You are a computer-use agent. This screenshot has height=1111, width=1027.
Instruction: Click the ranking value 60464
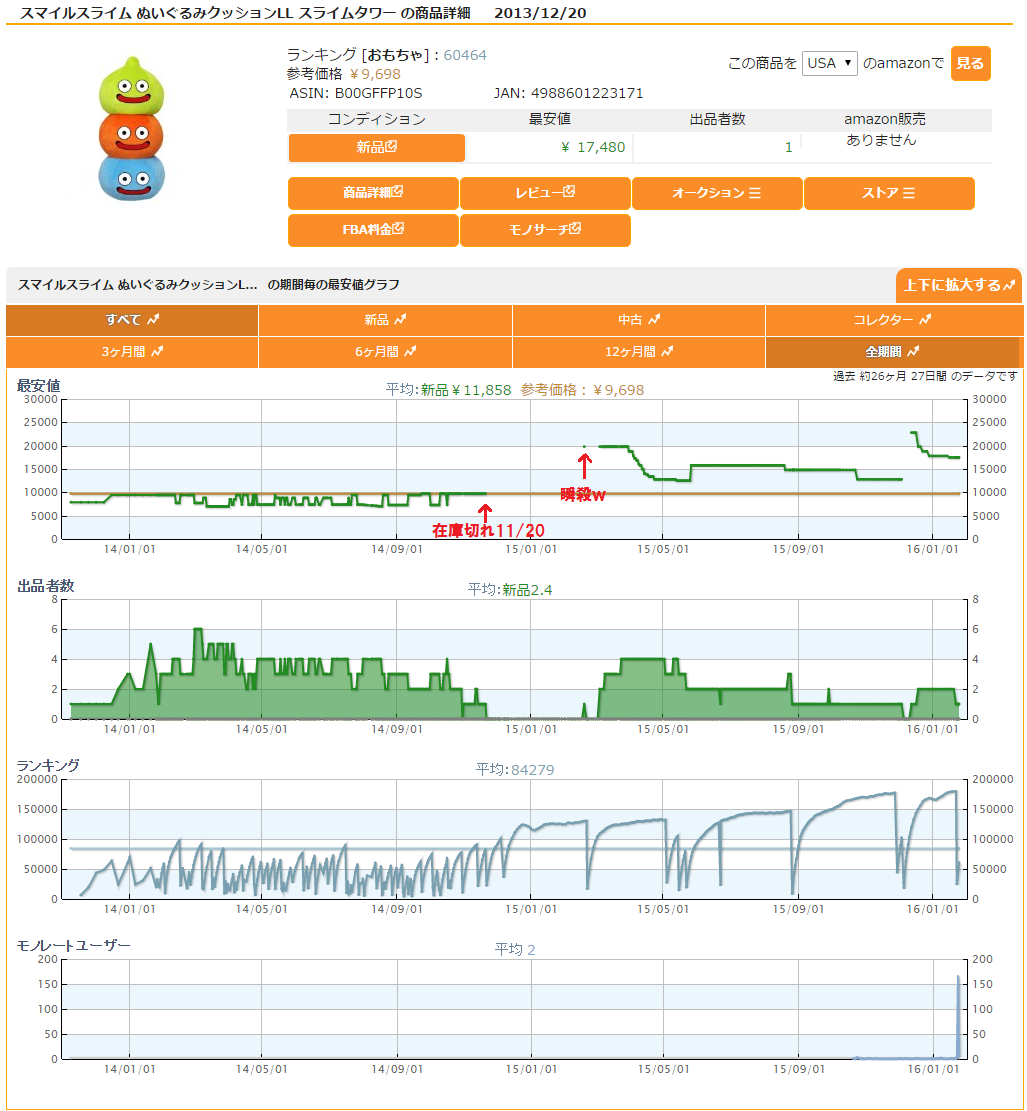tap(465, 55)
